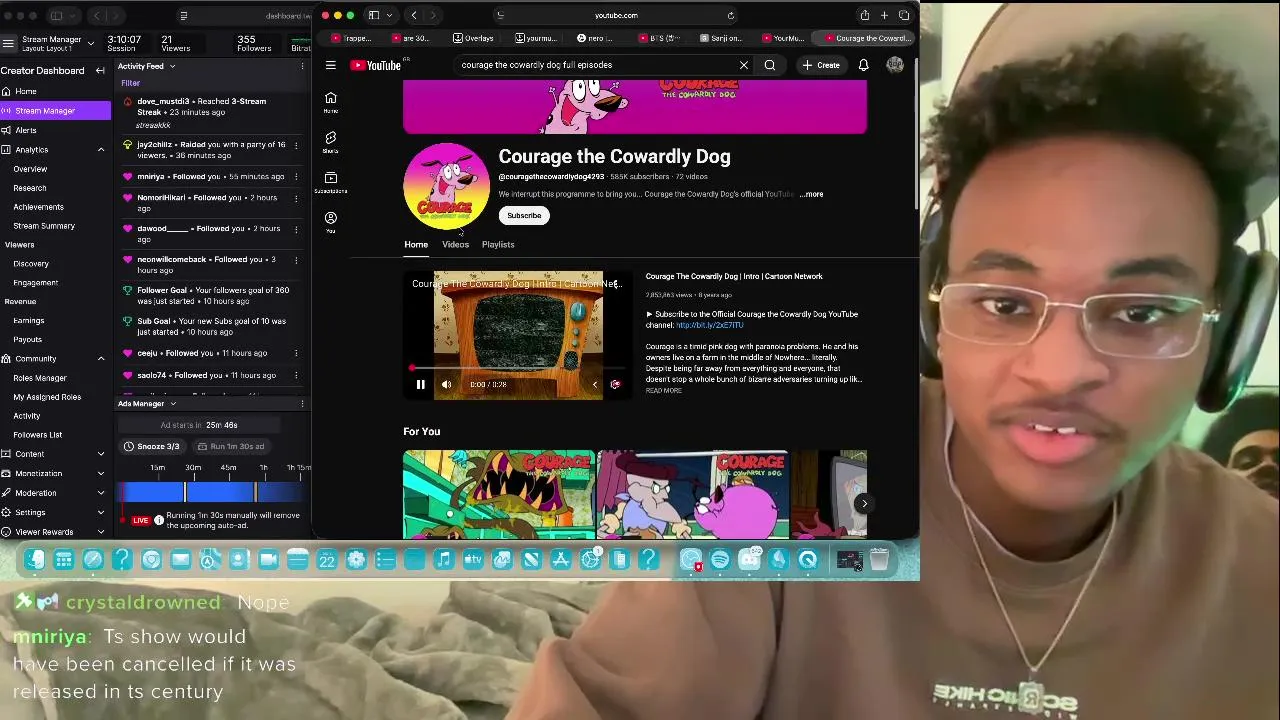
Task: Click Snooze 3/3 ad button
Action: pyautogui.click(x=152, y=446)
